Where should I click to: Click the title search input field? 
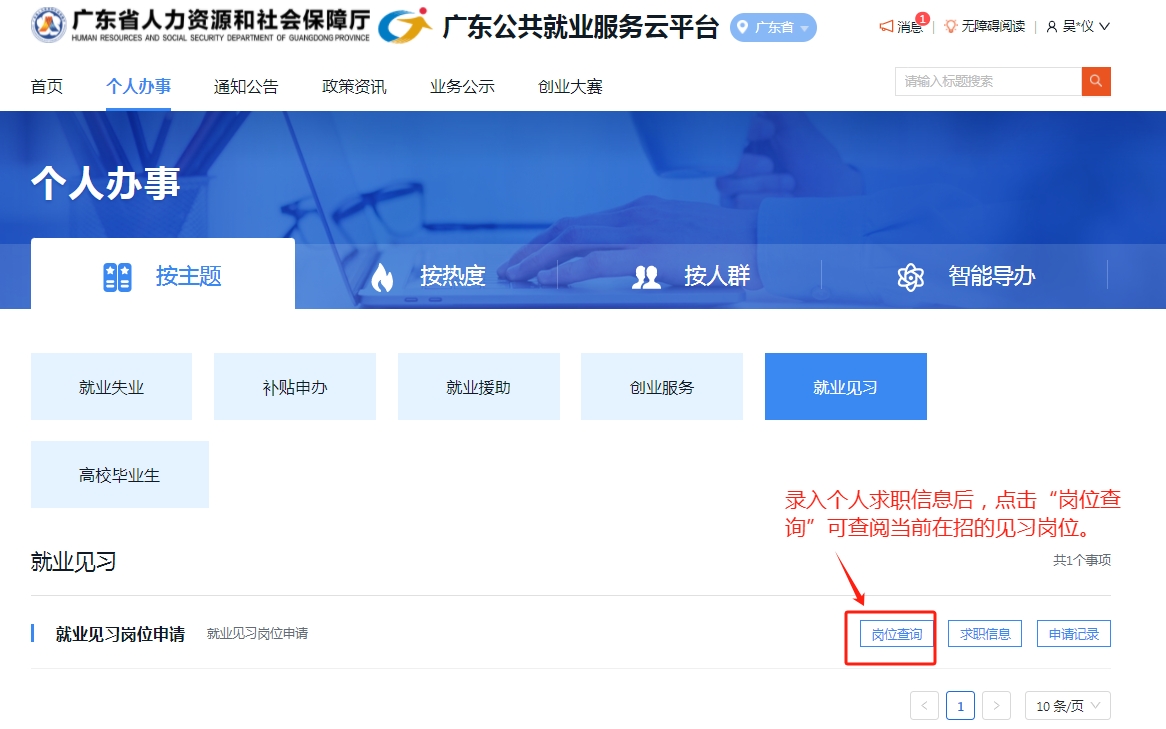tap(987, 81)
